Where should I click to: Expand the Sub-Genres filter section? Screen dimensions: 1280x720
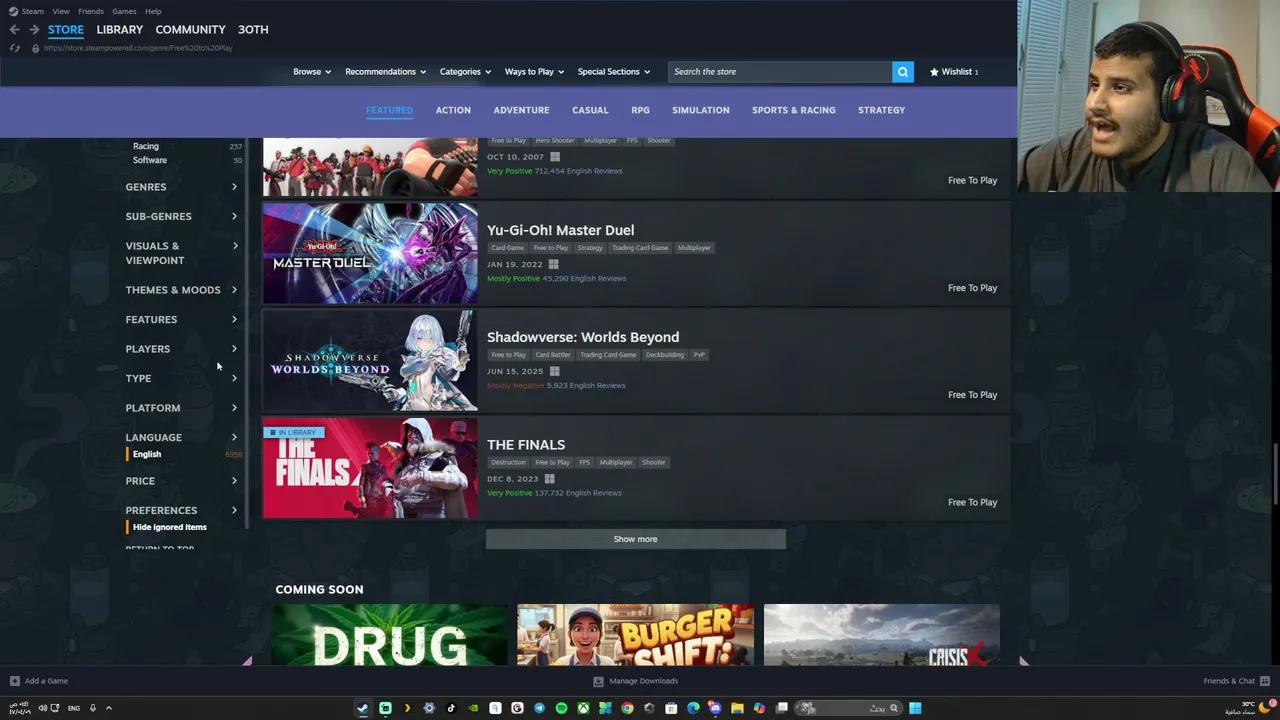tap(181, 216)
